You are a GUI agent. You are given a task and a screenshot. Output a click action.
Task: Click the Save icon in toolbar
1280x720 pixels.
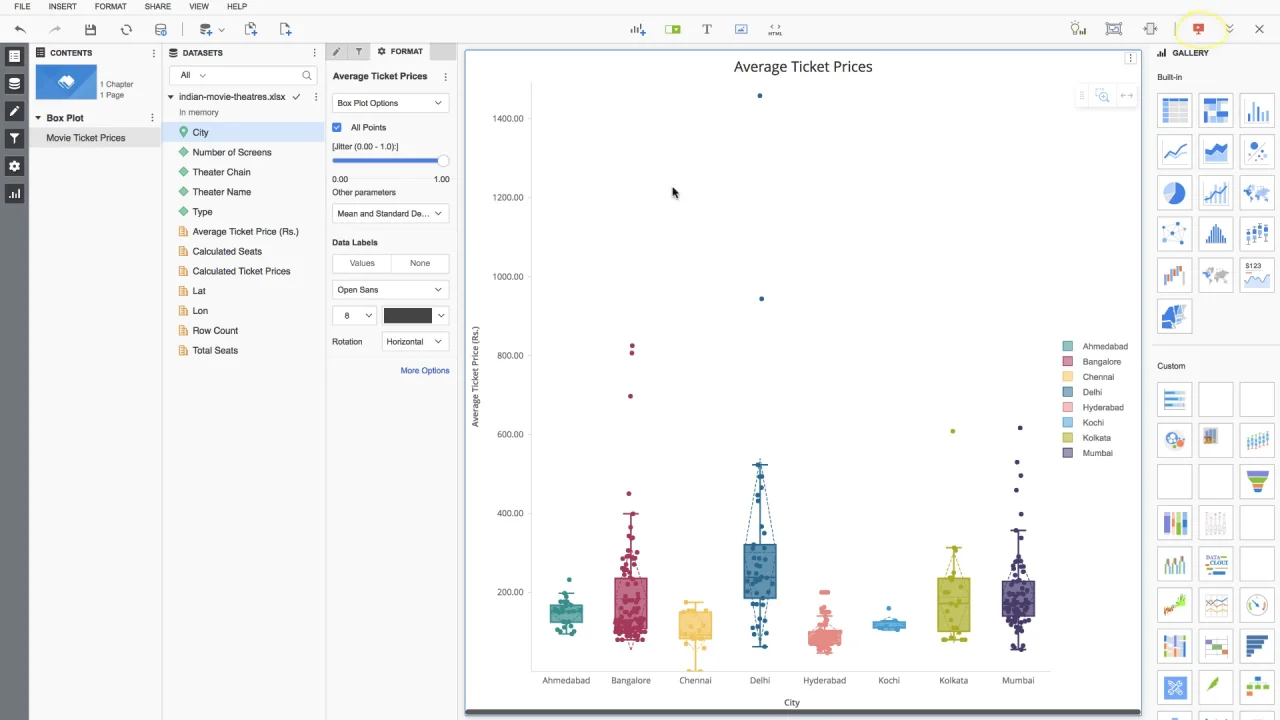point(91,30)
